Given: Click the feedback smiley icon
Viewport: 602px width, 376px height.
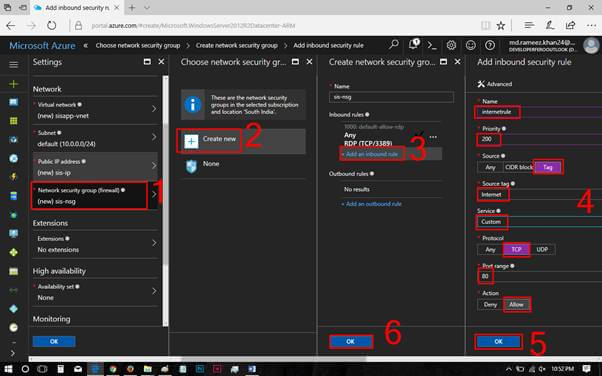Looking at the screenshot, I should point(470,45).
